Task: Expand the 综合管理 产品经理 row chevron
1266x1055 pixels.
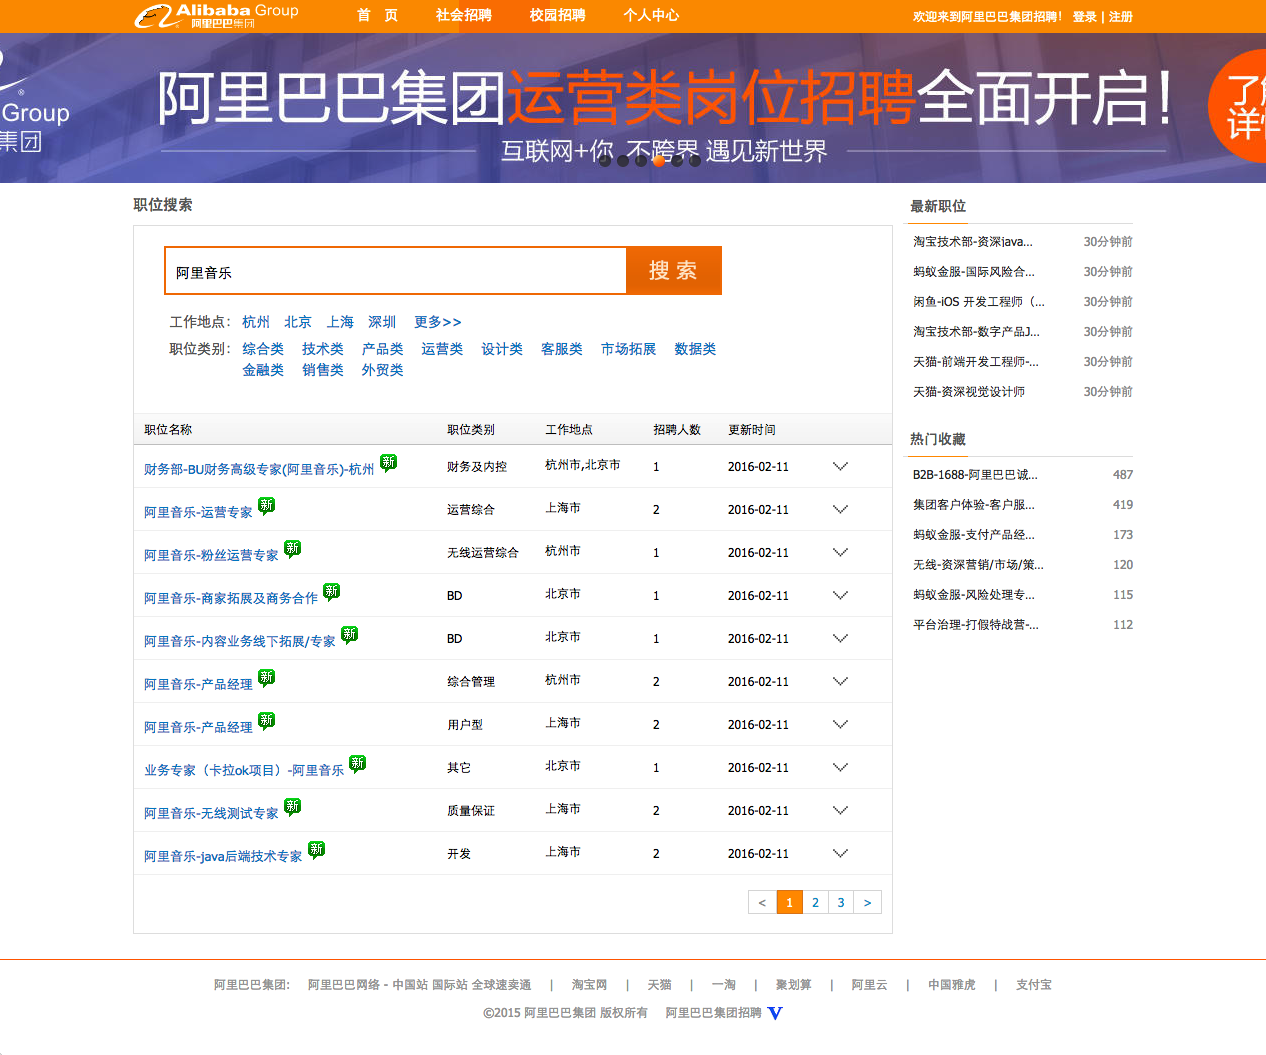Action: 840,681
